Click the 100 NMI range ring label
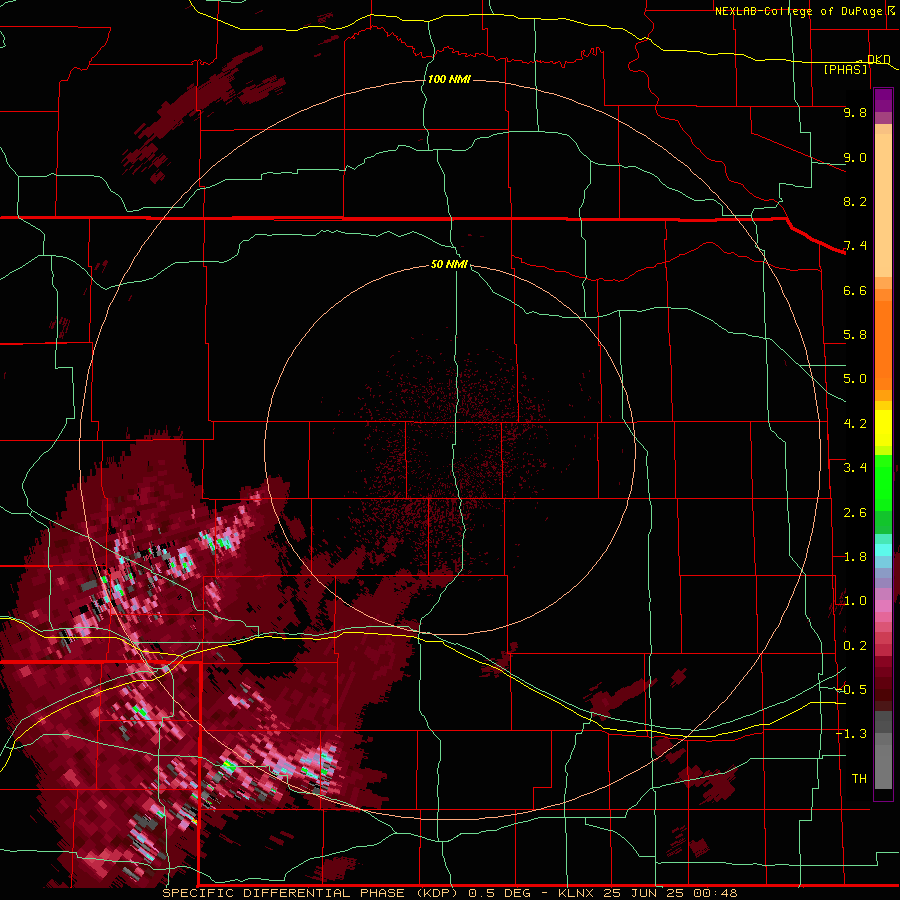 coord(449,79)
